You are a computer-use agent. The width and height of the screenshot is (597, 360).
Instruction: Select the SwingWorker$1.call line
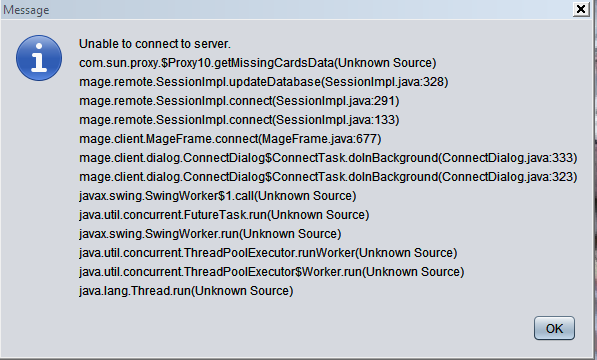pos(217,196)
